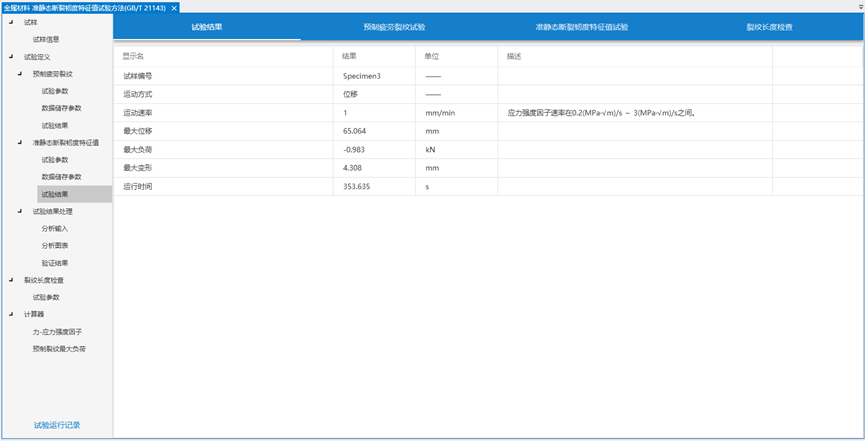
Task: Close the 金属材料 test method document tab
Action: [175, 7]
